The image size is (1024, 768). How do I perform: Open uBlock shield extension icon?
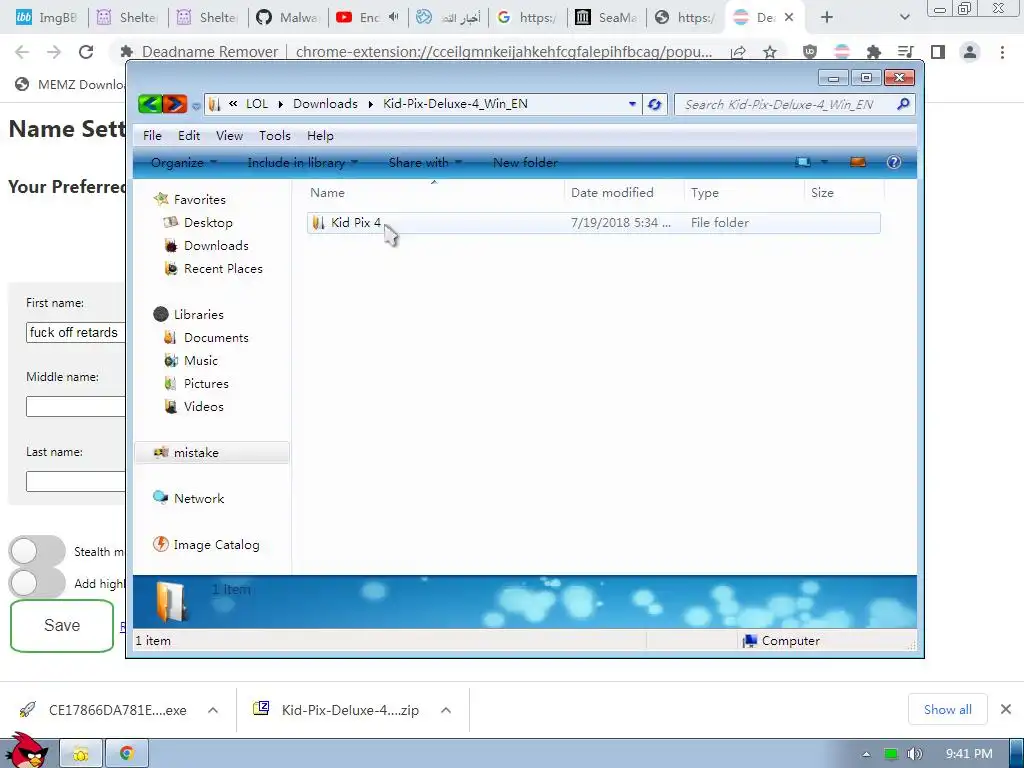coord(810,52)
